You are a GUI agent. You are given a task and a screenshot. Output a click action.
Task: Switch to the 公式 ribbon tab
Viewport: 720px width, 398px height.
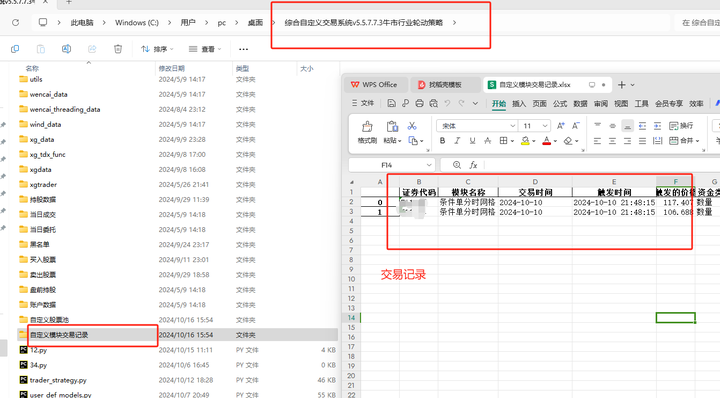click(560, 104)
